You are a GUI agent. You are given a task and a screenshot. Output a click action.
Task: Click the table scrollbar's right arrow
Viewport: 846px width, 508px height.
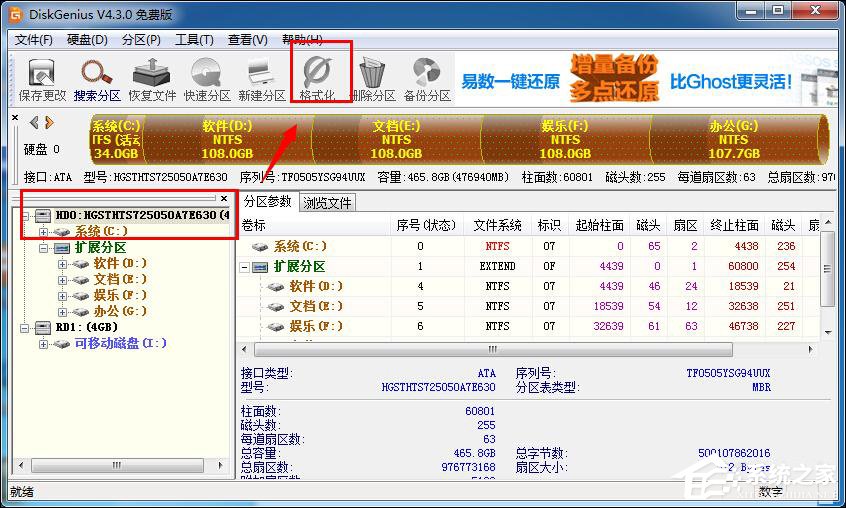click(810, 349)
